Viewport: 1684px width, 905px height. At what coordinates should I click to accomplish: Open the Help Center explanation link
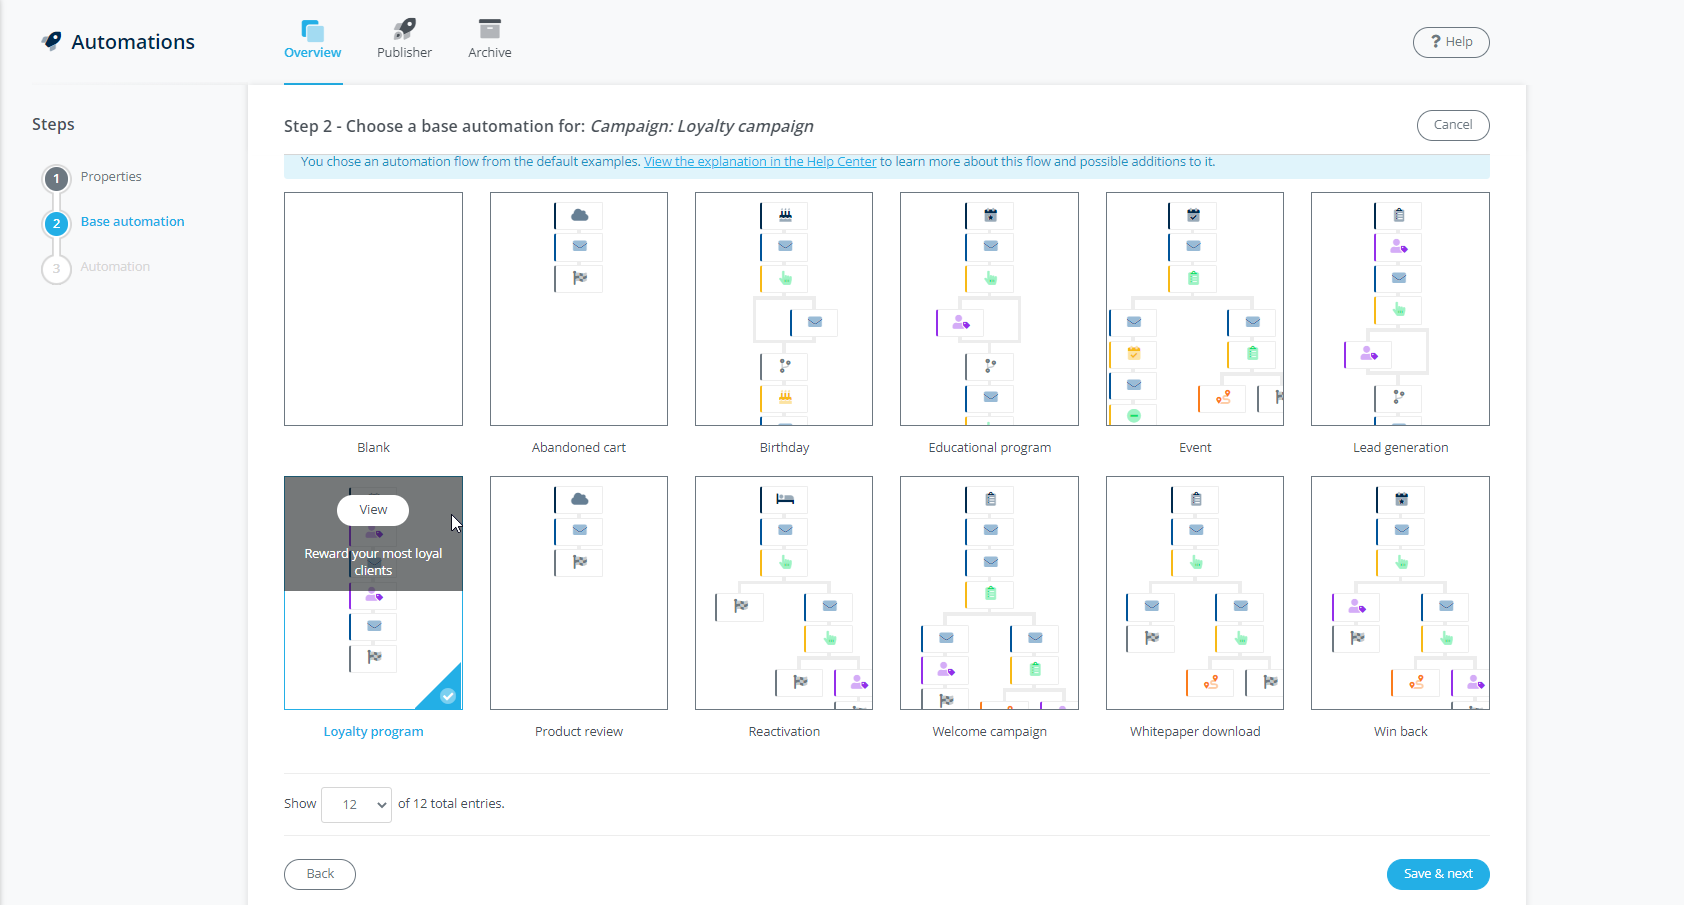coord(759,162)
